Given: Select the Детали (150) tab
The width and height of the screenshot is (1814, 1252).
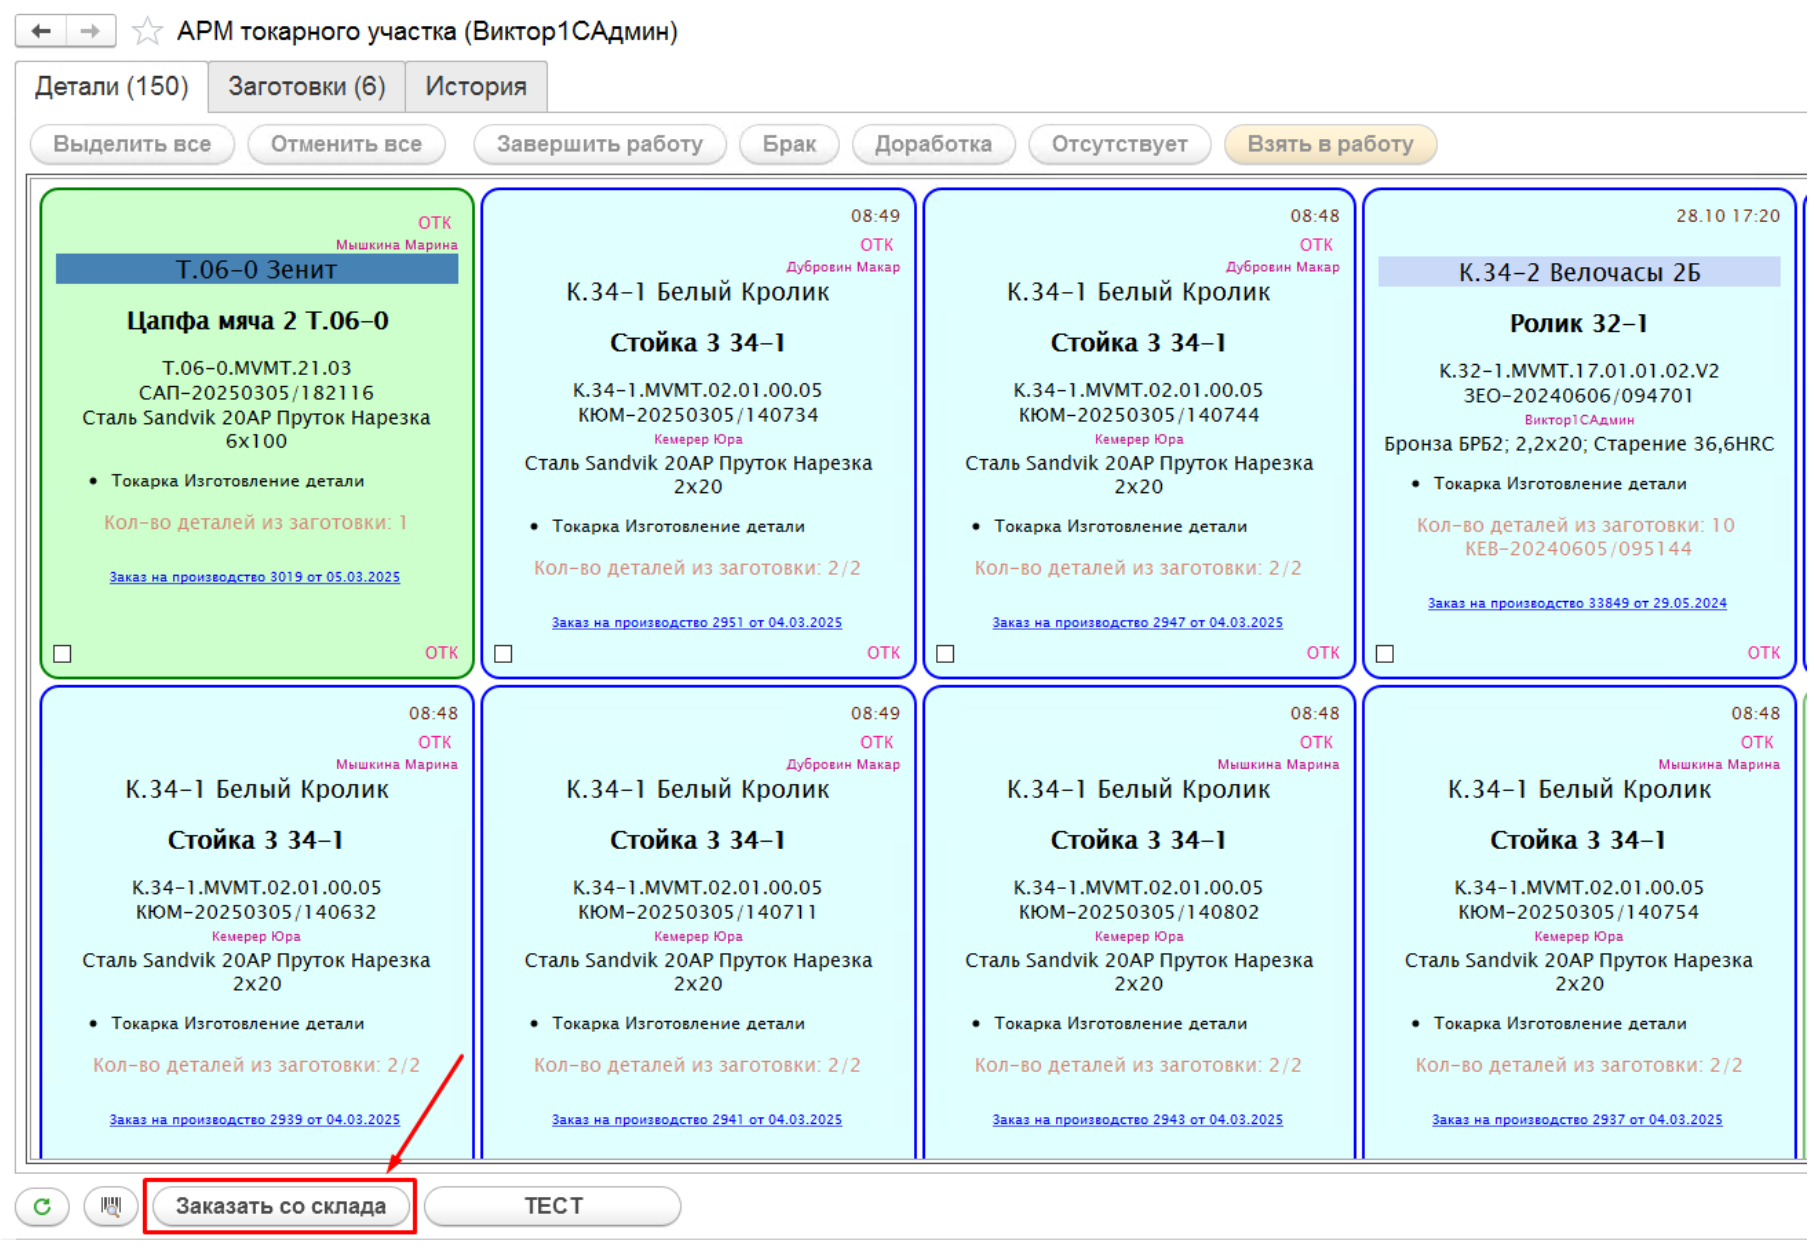Looking at the screenshot, I should [x=111, y=87].
